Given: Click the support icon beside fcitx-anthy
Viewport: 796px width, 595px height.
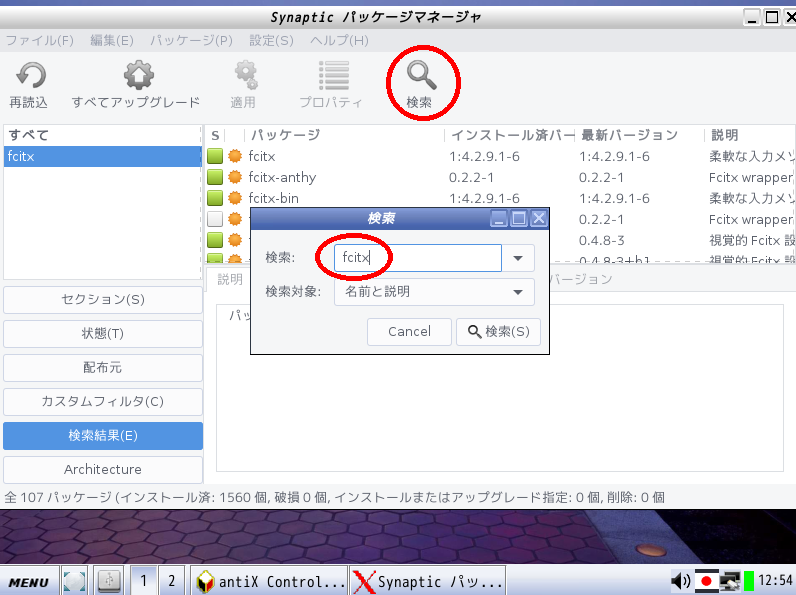Looking at the screenshot, I should [235, 177].
